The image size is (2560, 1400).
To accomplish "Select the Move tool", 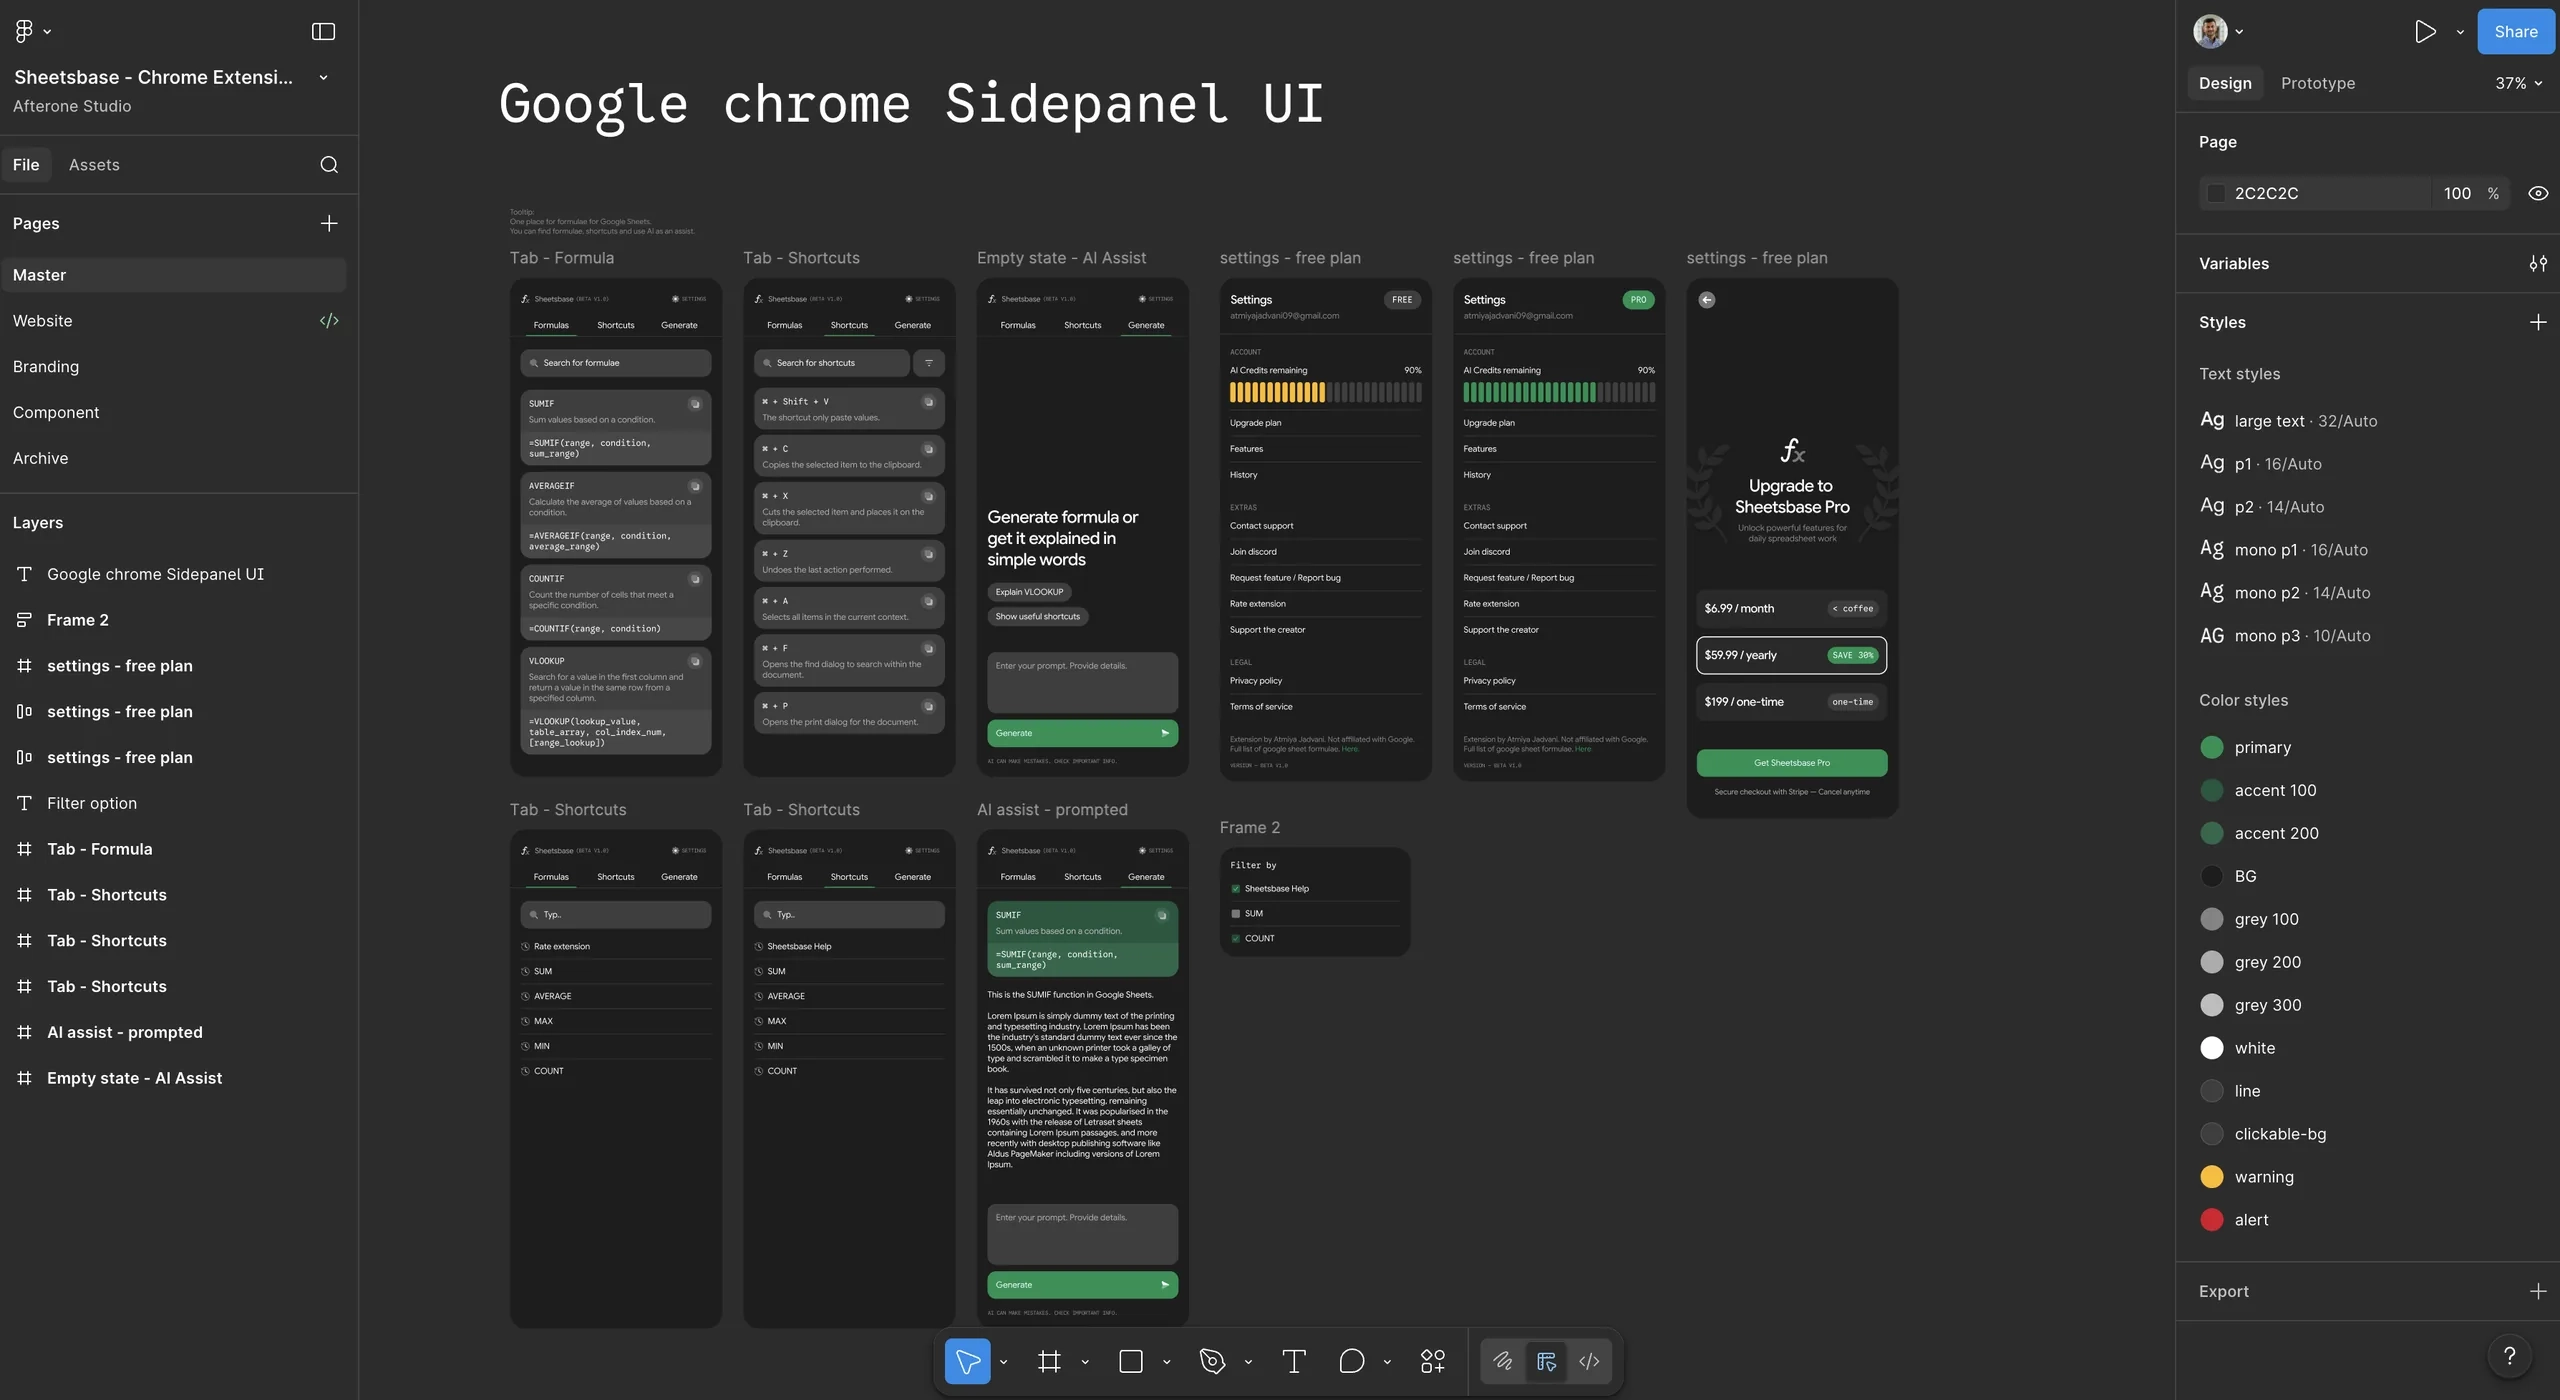I will (967, 1360).
